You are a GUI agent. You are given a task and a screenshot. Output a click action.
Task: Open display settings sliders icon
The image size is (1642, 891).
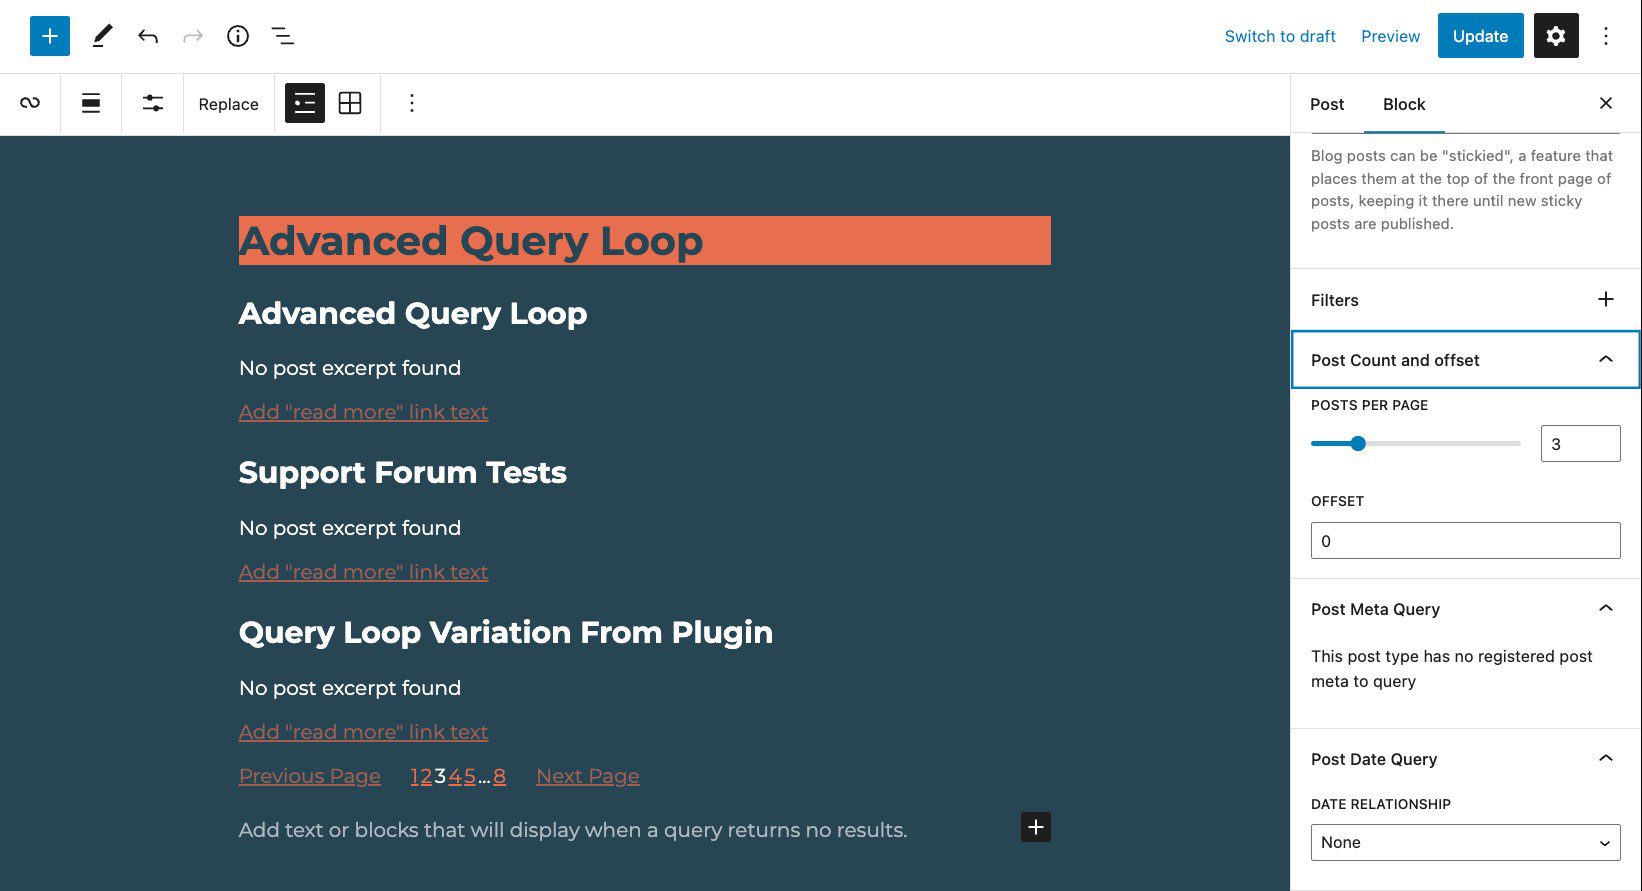click(x=152, y=103)
